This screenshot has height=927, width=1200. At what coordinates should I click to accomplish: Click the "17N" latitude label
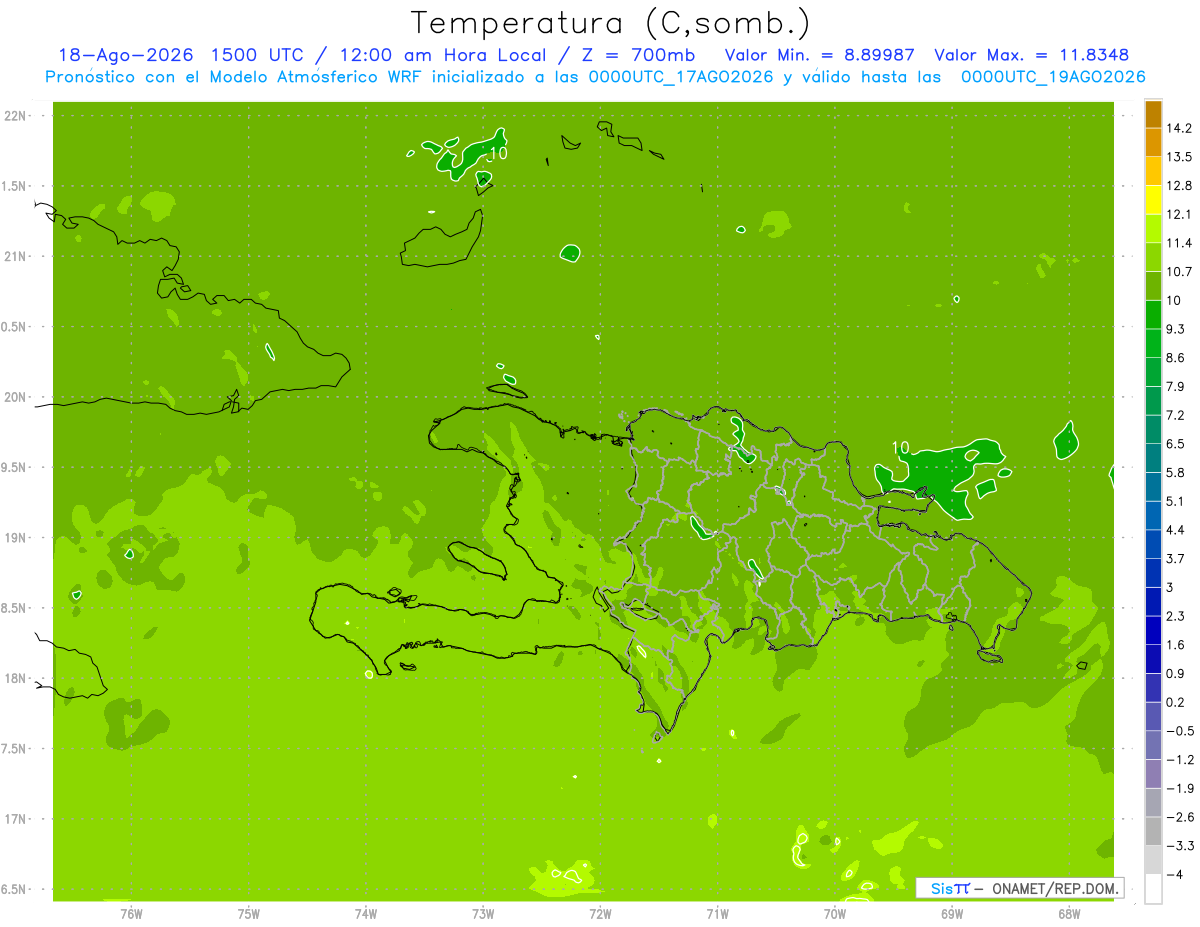coord(15,819)
